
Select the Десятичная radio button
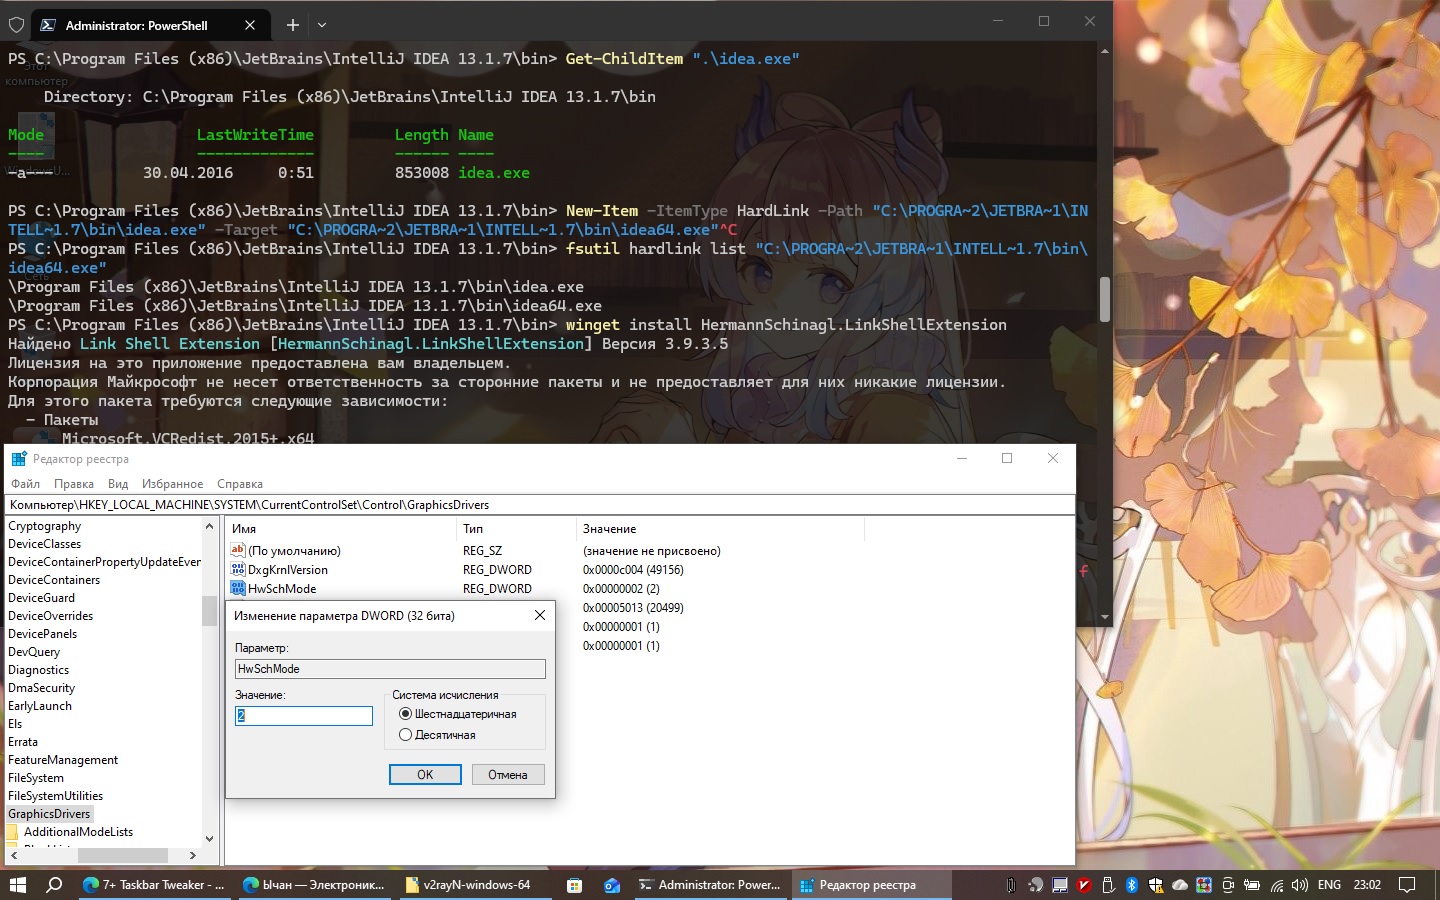[x=405, y=735]
